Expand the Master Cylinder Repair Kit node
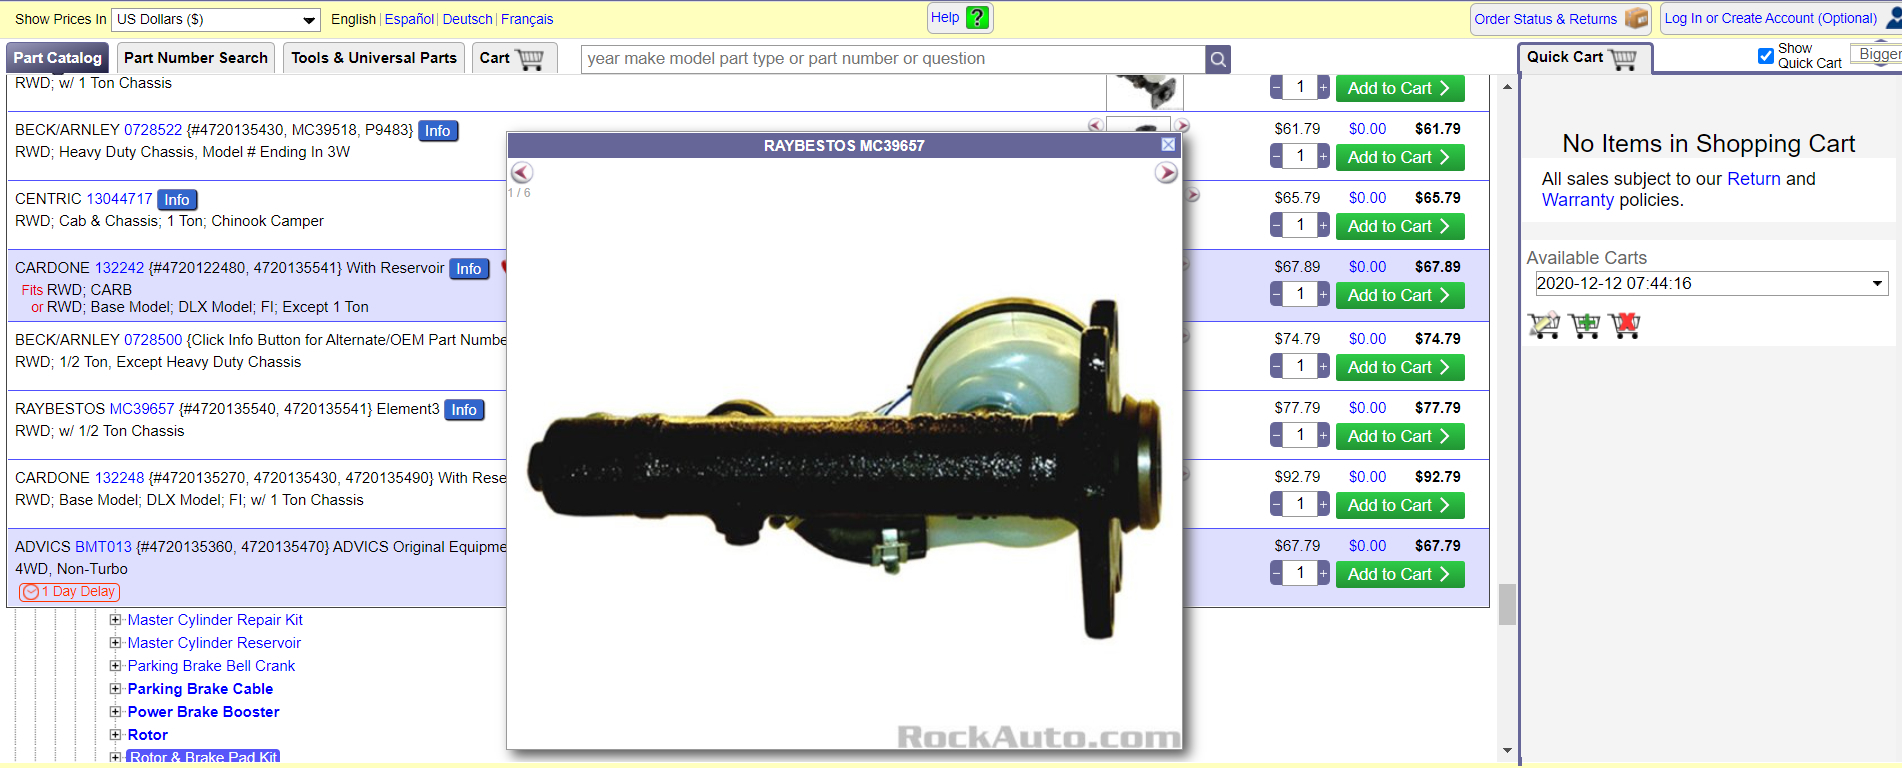Image resolution: width=1902 pixels, height=768 pixels. [x=115, y=620]
